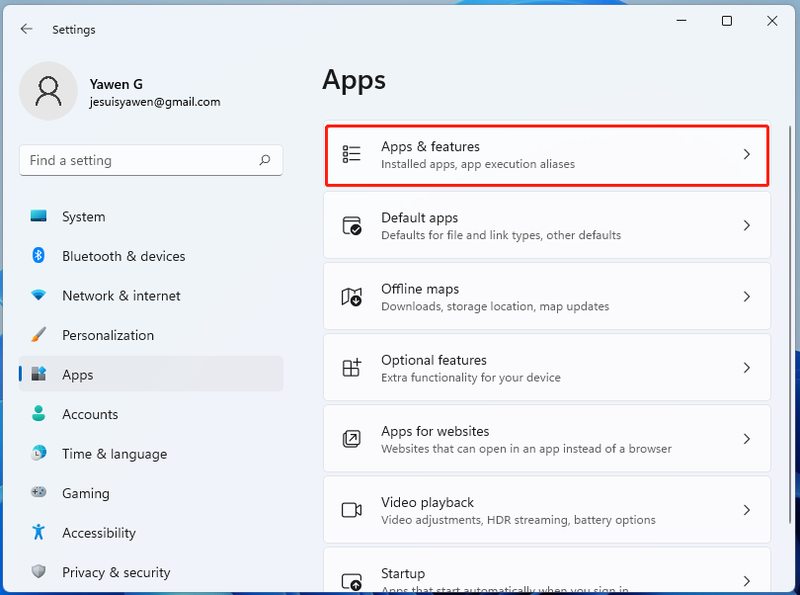Click the Startup icon

pyautogui.click(x=352, y=581)
